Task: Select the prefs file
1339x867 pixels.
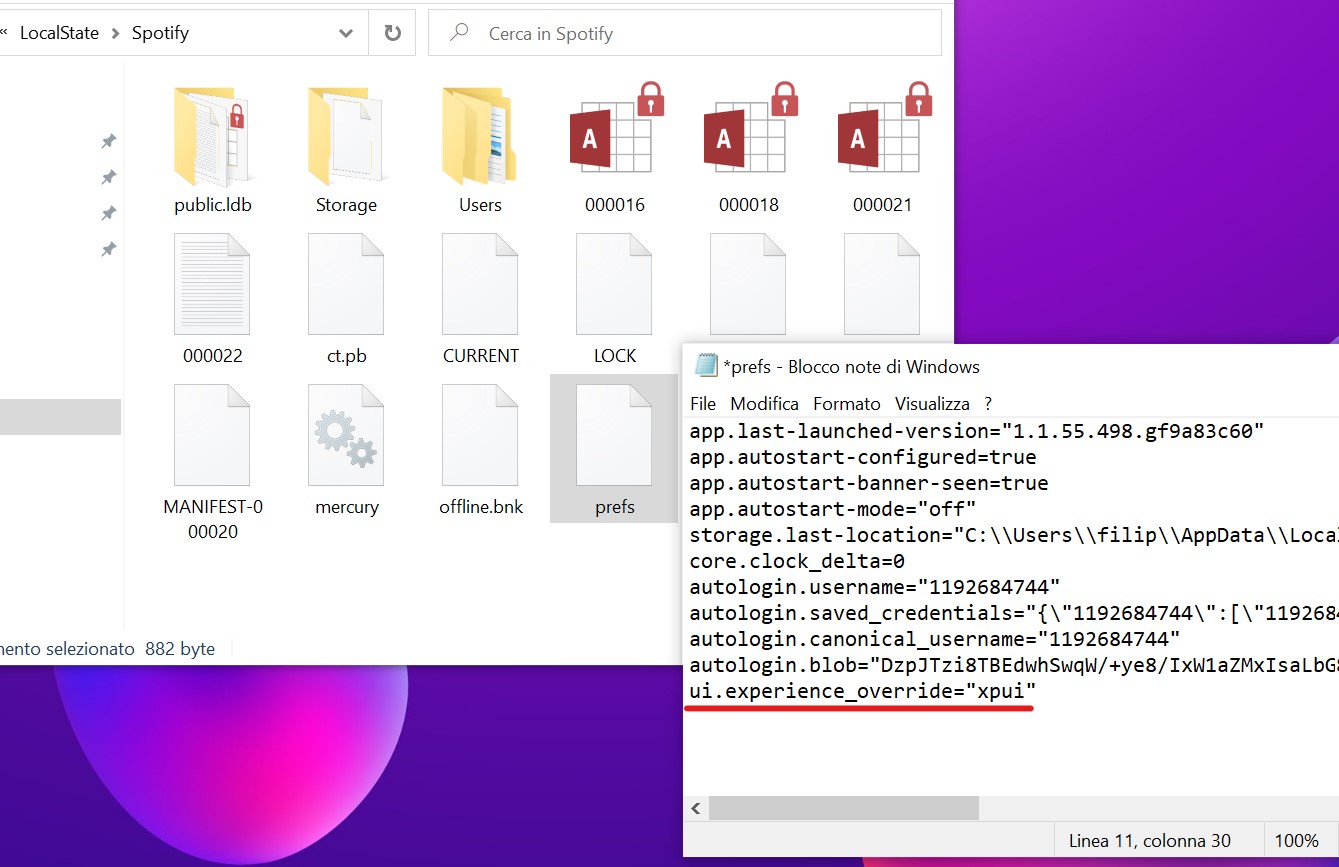Action: click(x=614, y=448)
